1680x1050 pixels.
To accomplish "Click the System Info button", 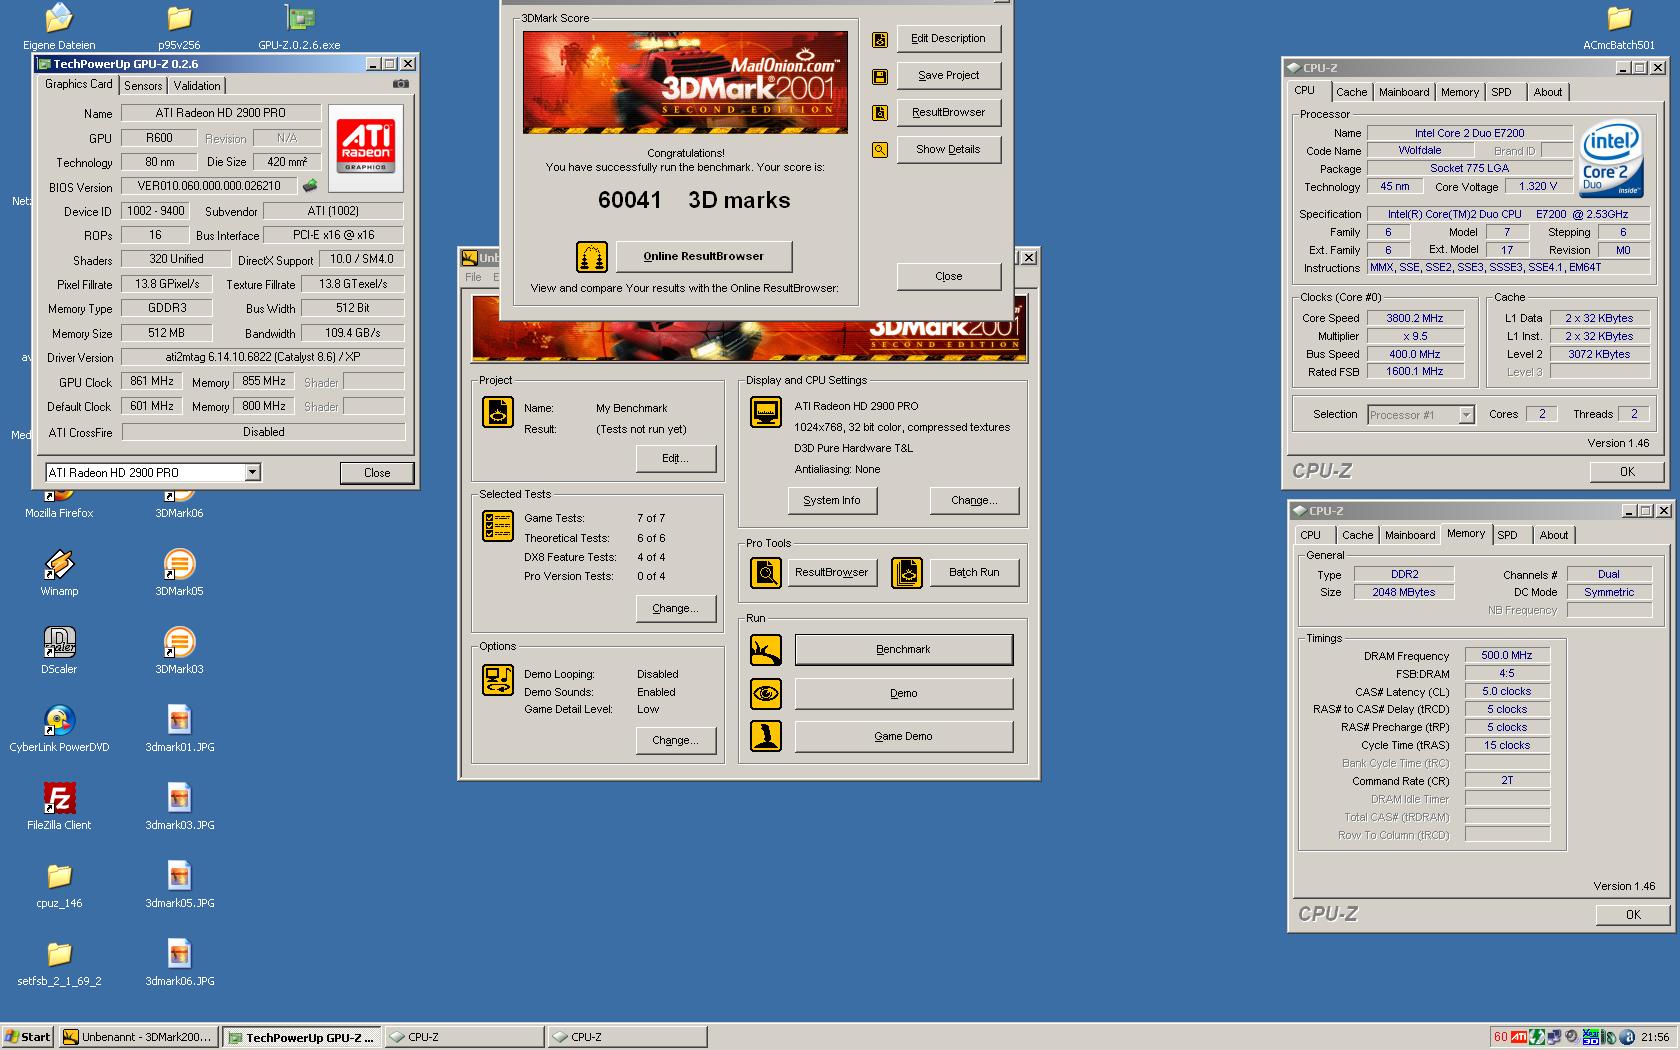I will pyautogui.click(x=831, y=500).
